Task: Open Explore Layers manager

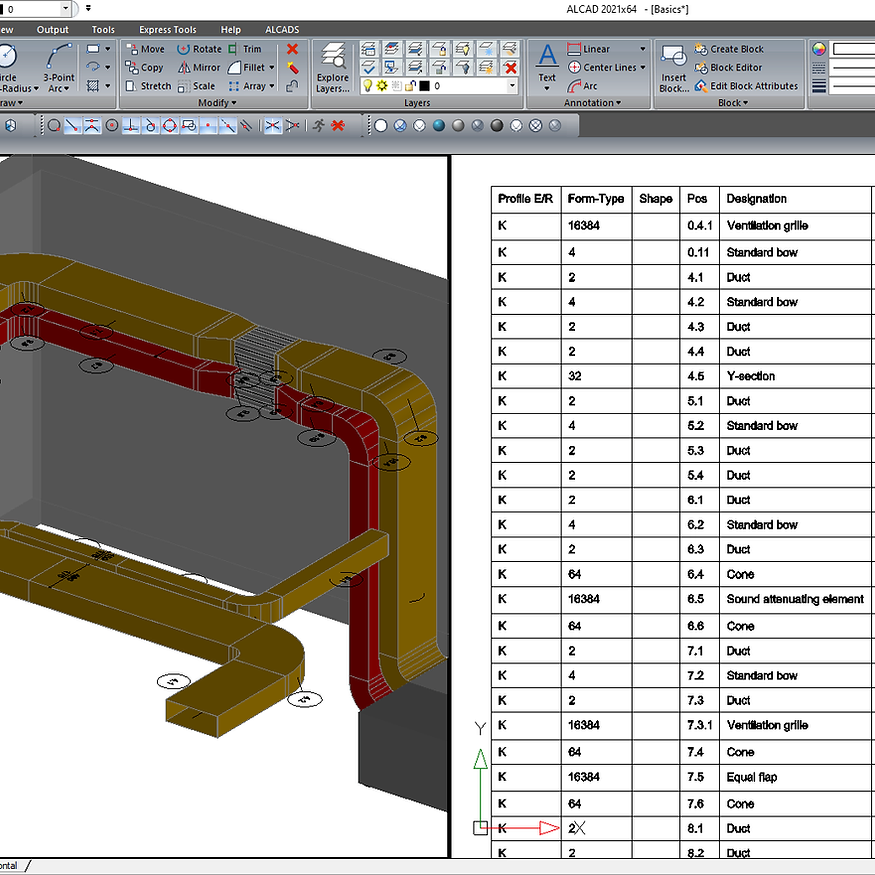Action: point(333,68)
